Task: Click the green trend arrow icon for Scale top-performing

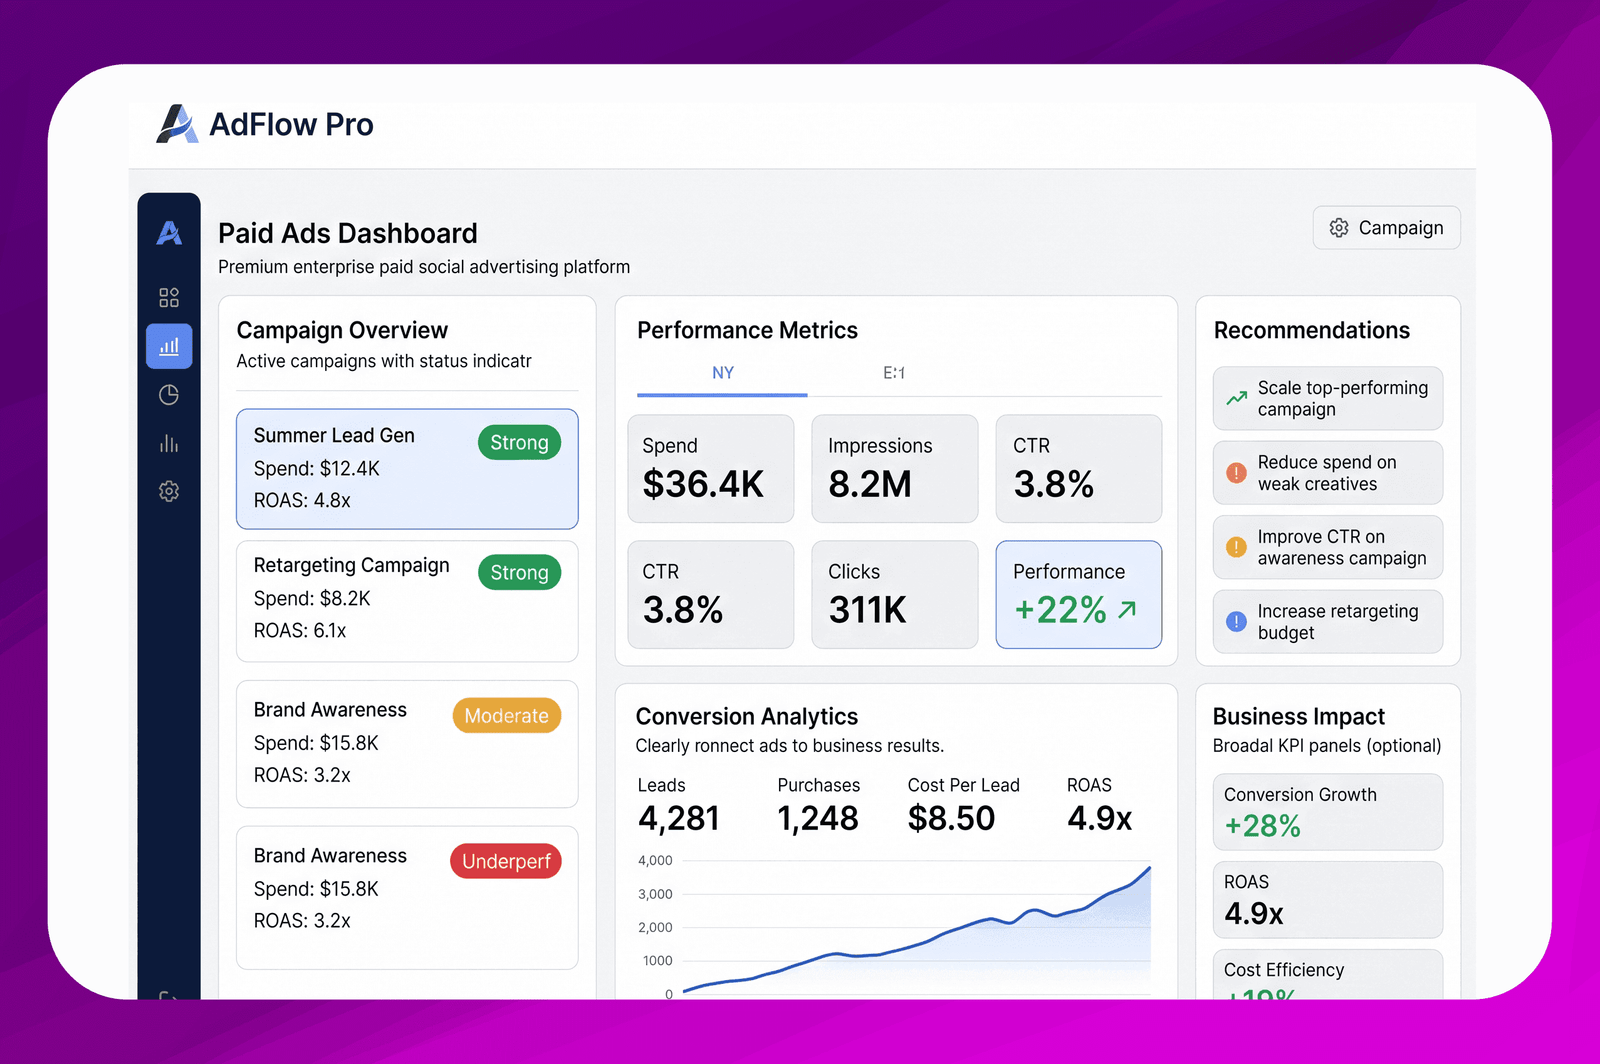Action: click(x=1237, y=398)
